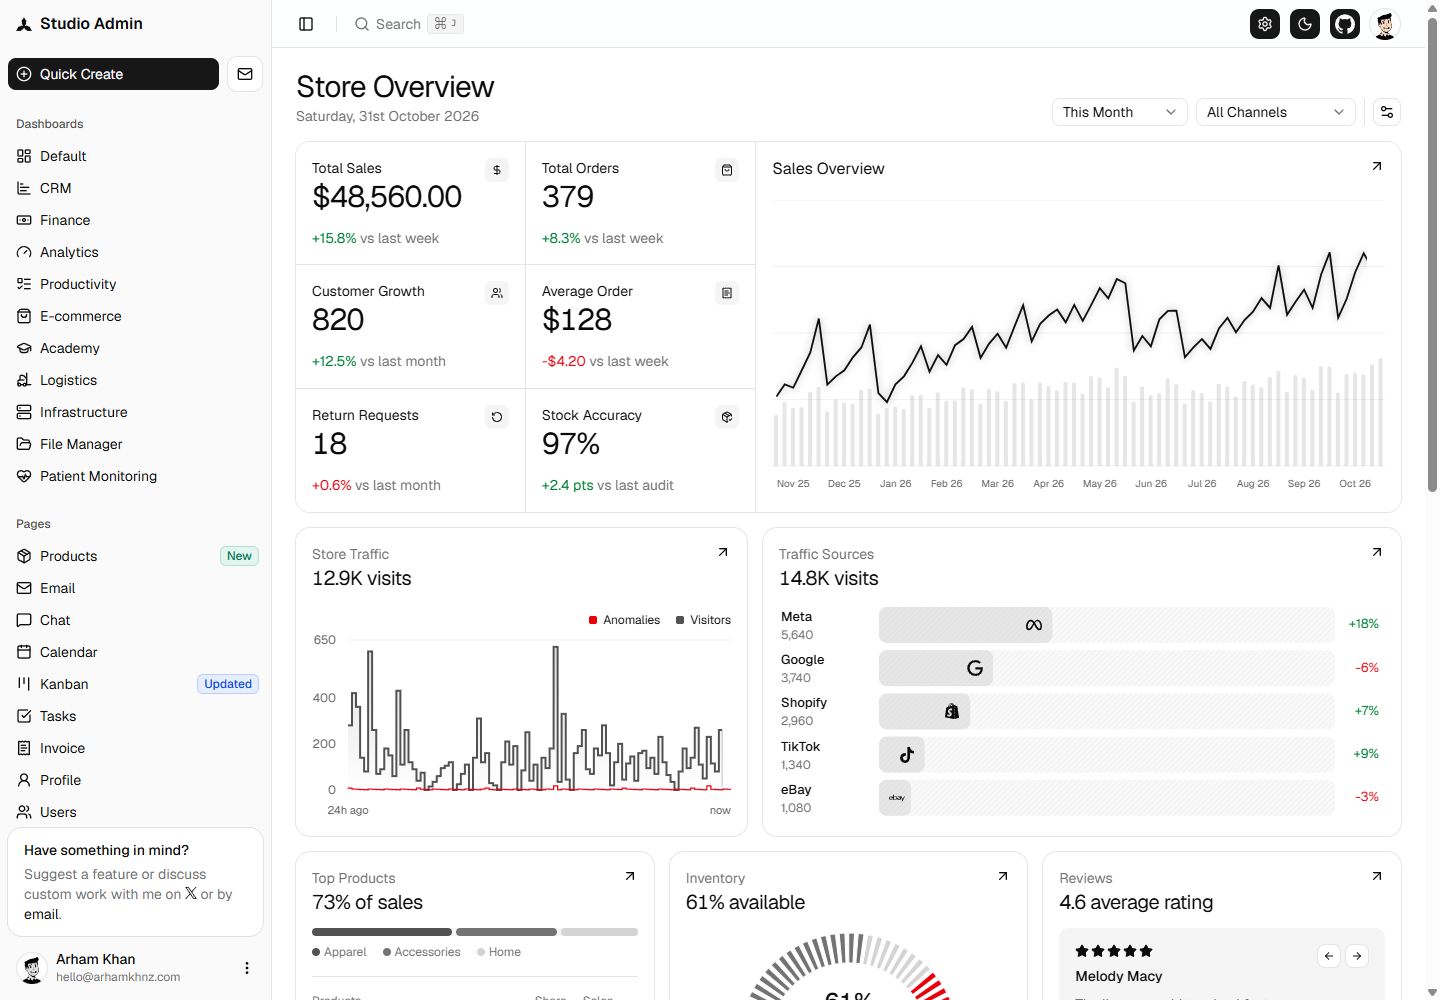1440x1000 pixels.
Task: Open the user avatar in top bar
Action: [1385, 24]
